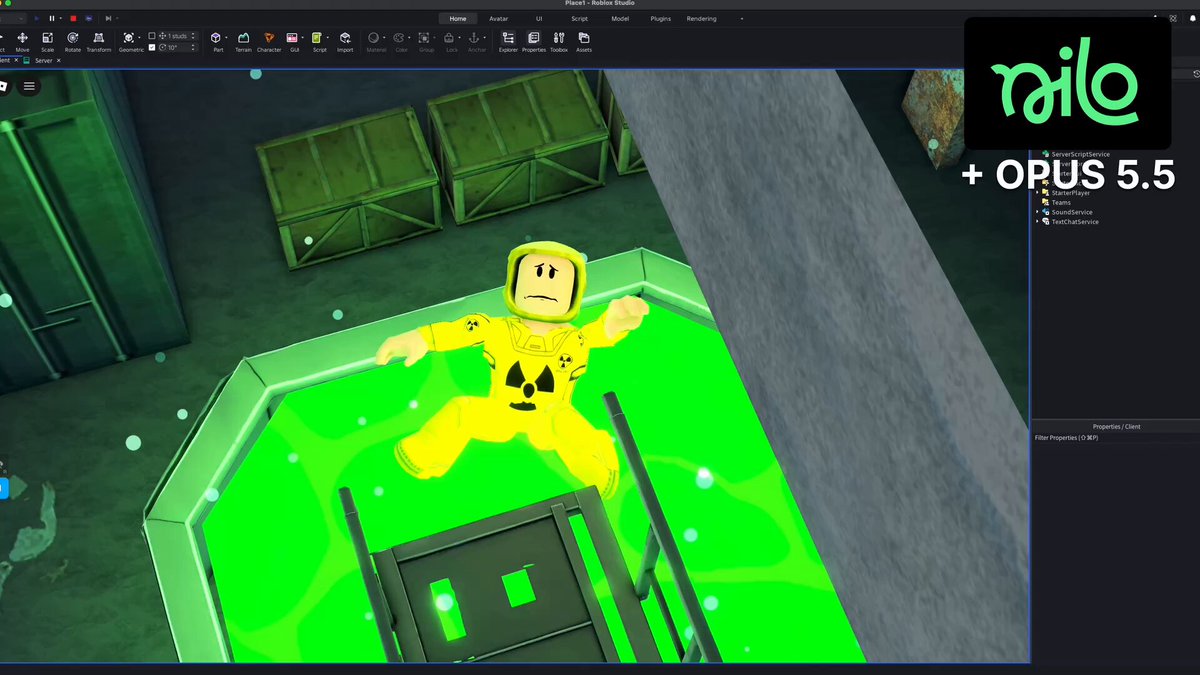
Task: Switch to the Rendering ribbon tab
Action: [x=702, y=18]
